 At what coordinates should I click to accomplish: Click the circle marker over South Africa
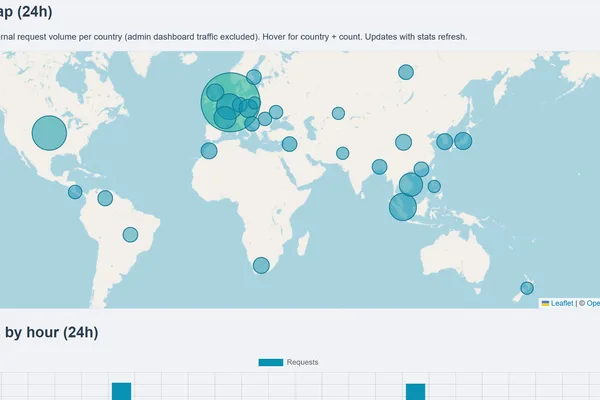(261, 265)
